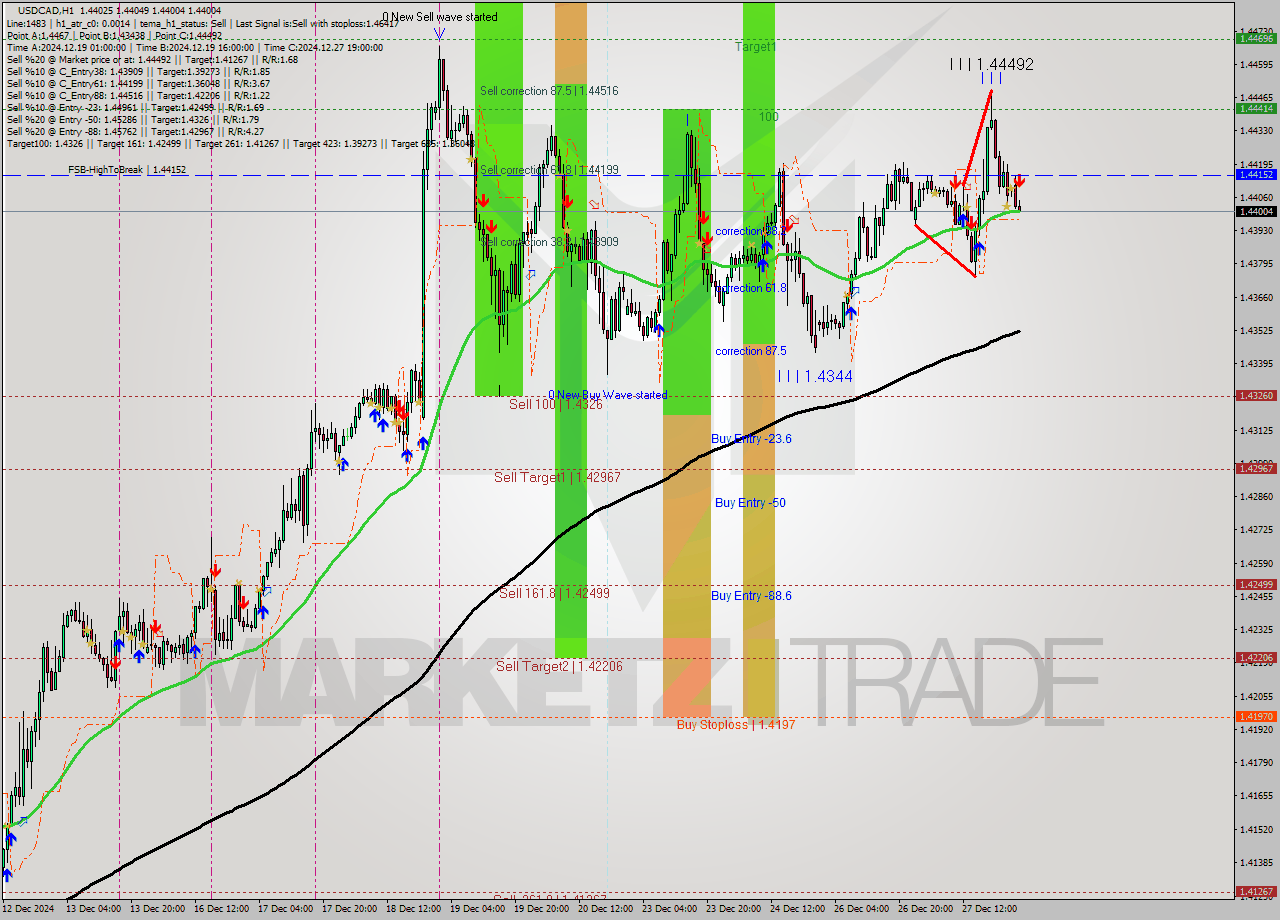1280x920 pixels.
Task: Click the 27 Dec 12:00 time label
Action: 990,908
